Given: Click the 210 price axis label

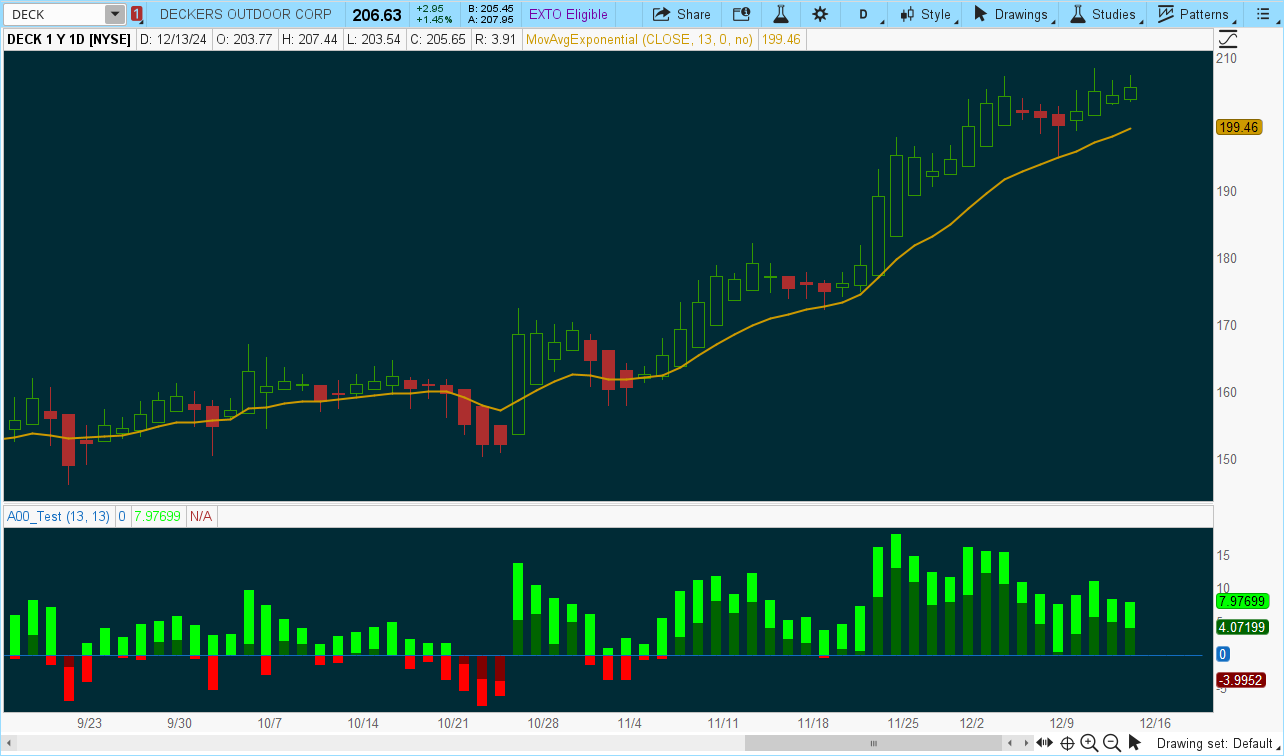Looking at the screenshot, I should click(x=1226, y=58).
